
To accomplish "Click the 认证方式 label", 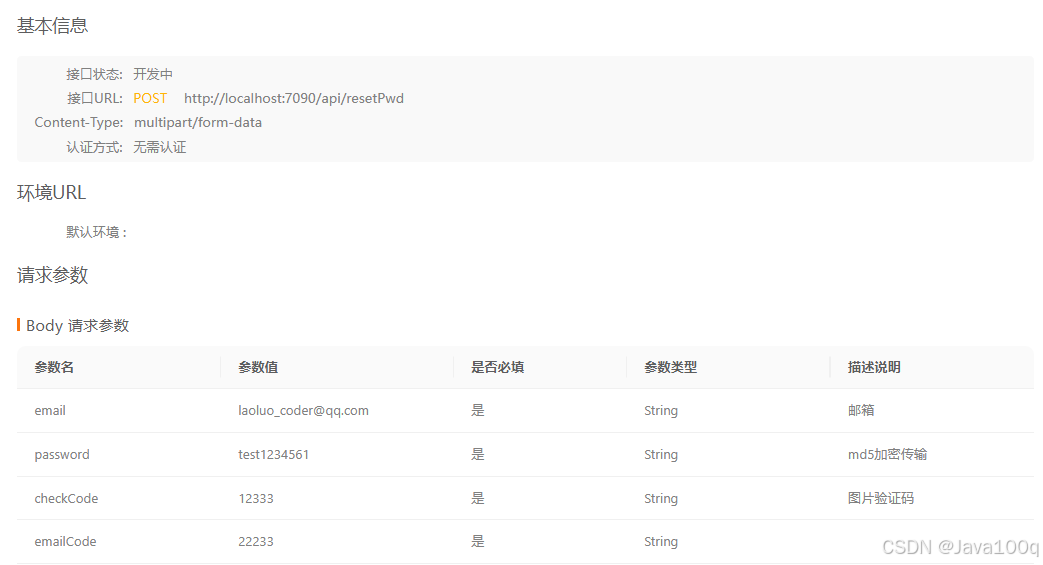I will click(94, 147).
